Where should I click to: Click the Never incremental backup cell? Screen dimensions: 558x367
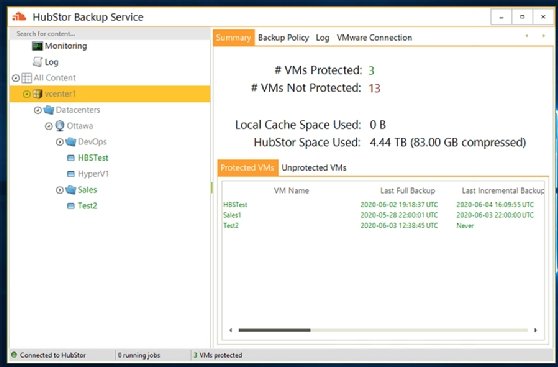(465, 225)
